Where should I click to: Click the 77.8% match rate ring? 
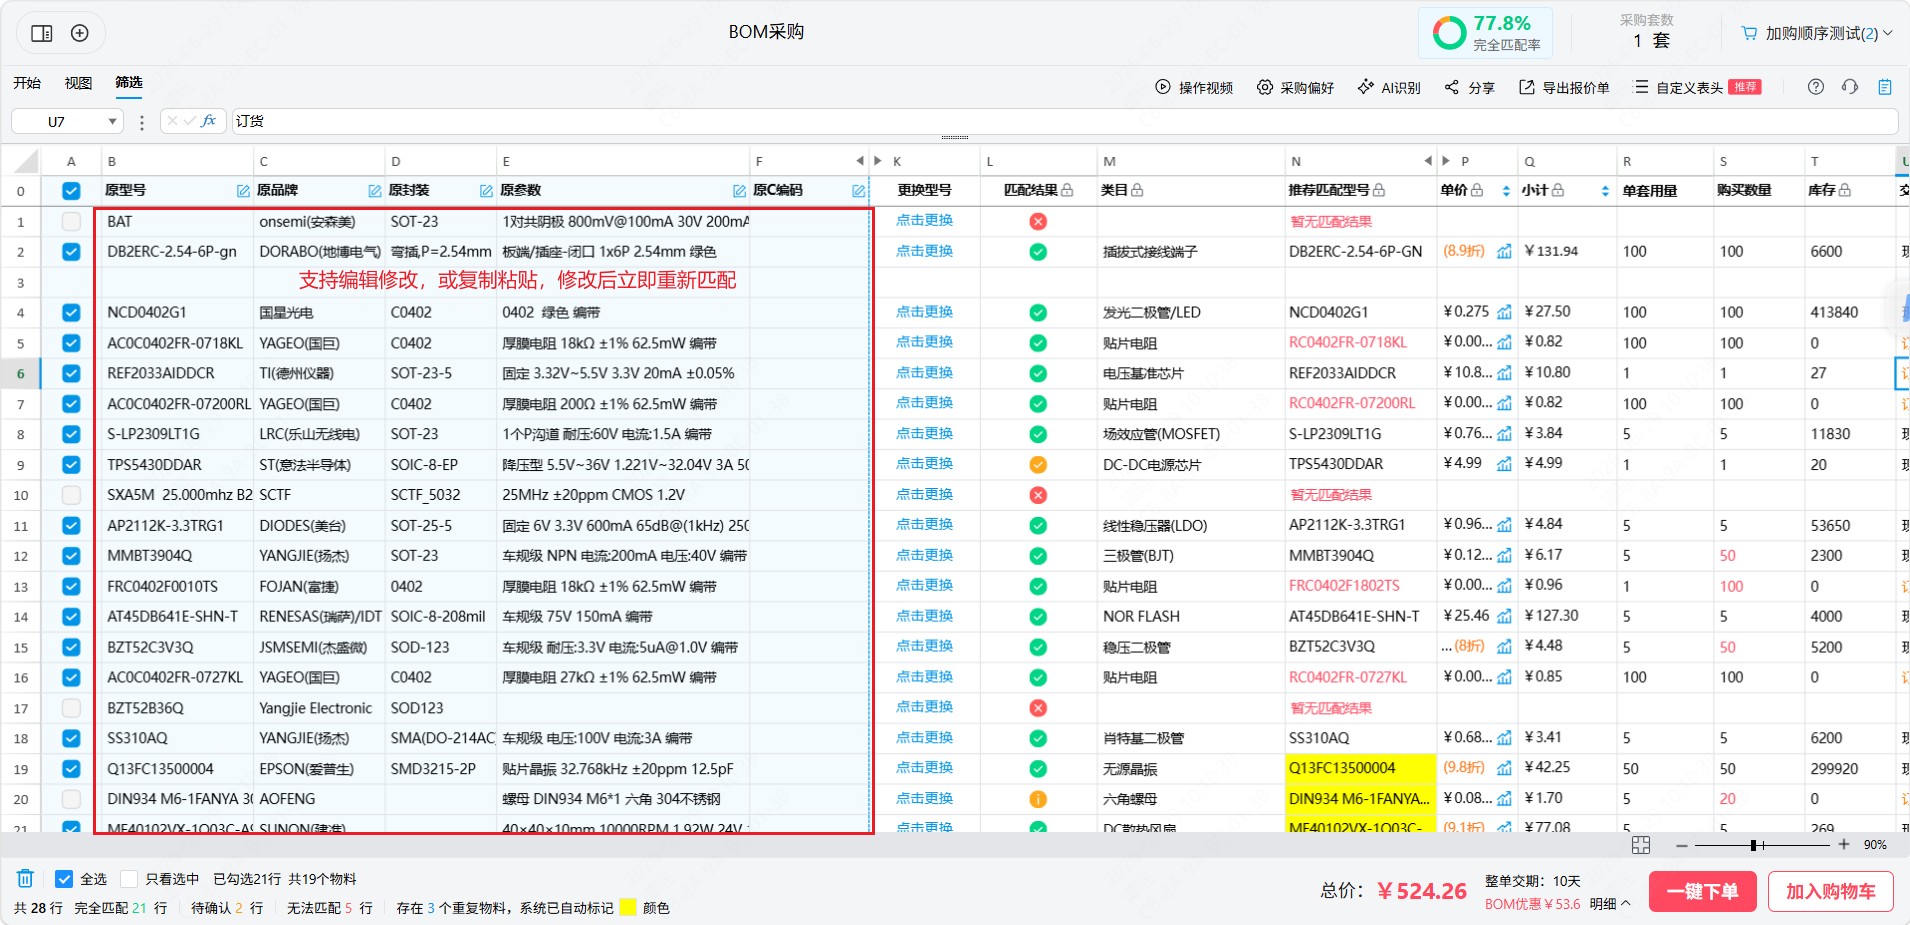point(1449,33)
